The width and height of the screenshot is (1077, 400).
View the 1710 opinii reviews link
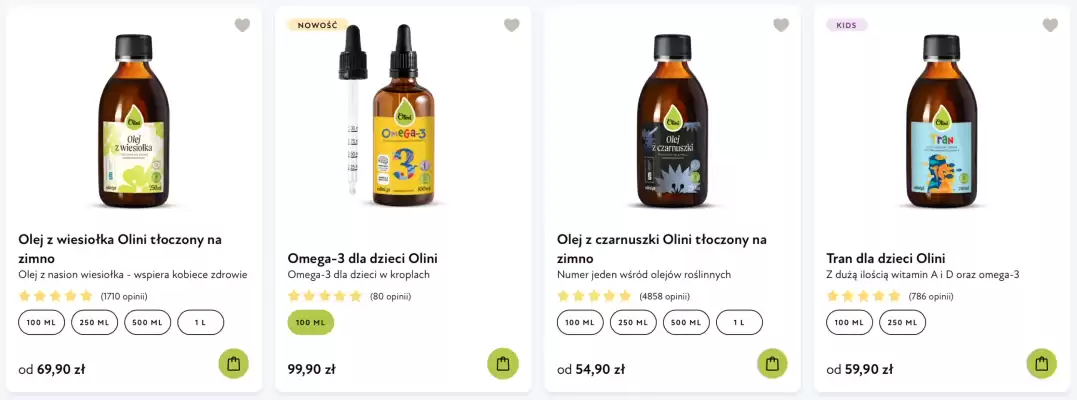pos(124,297)
